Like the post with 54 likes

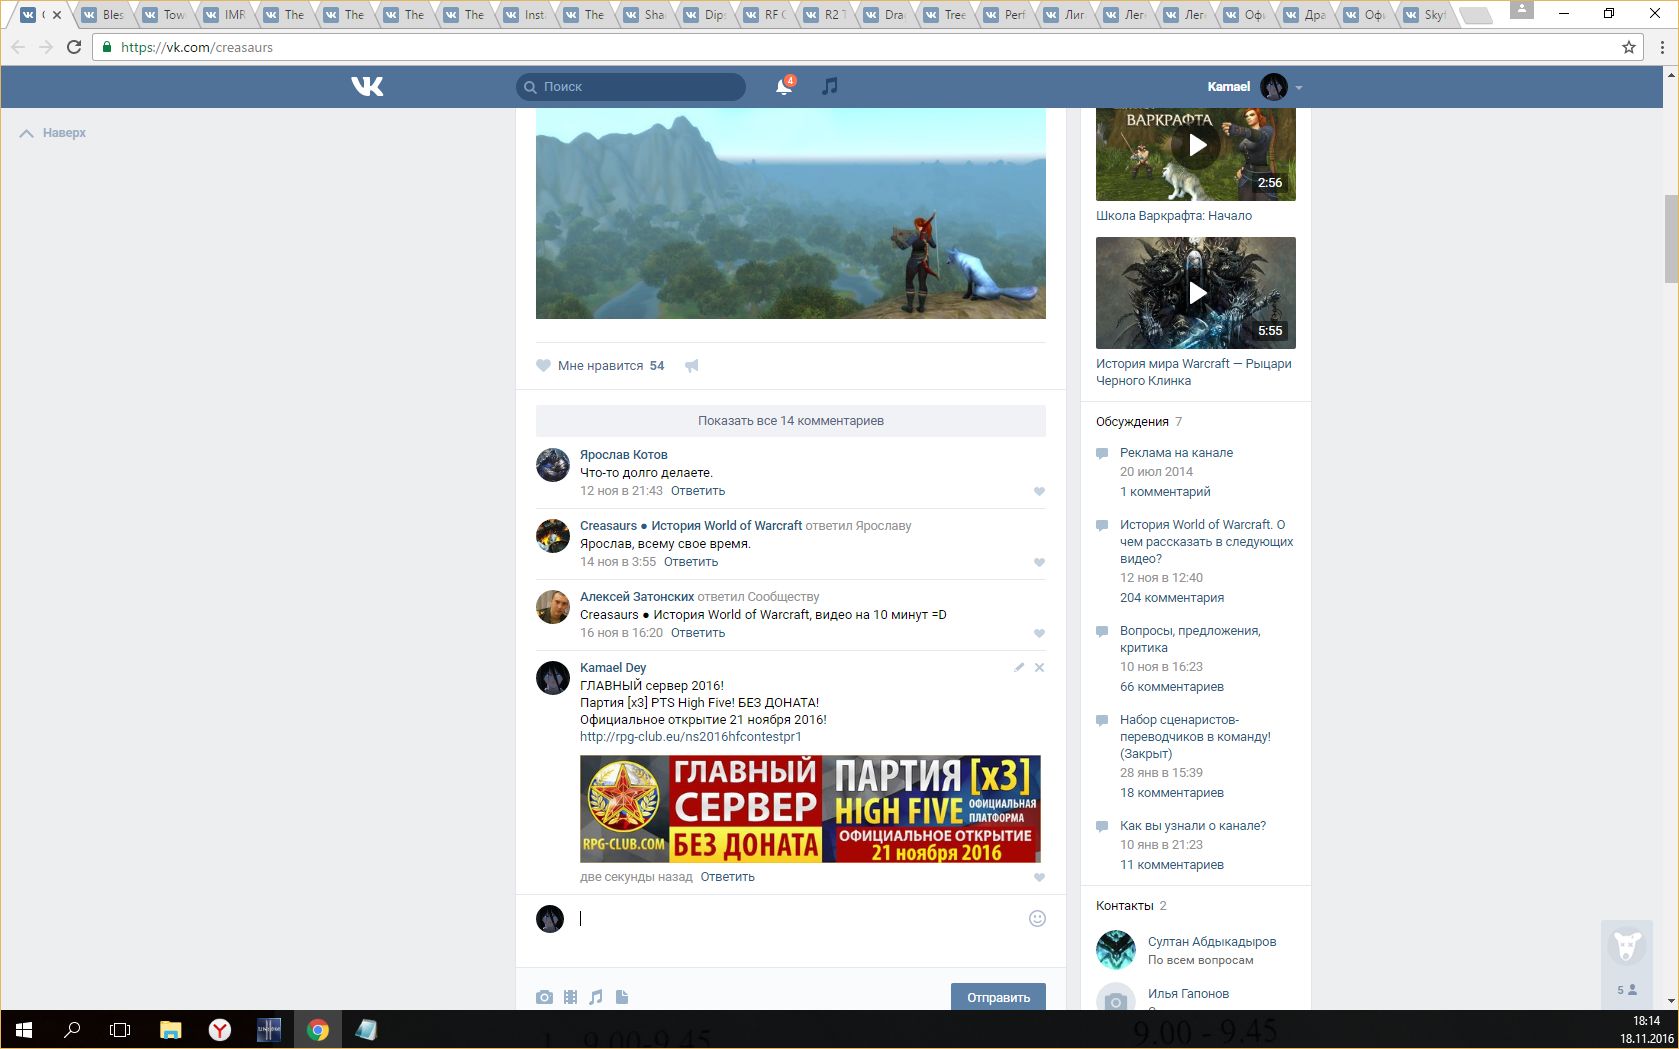click(x=543, y=366)
